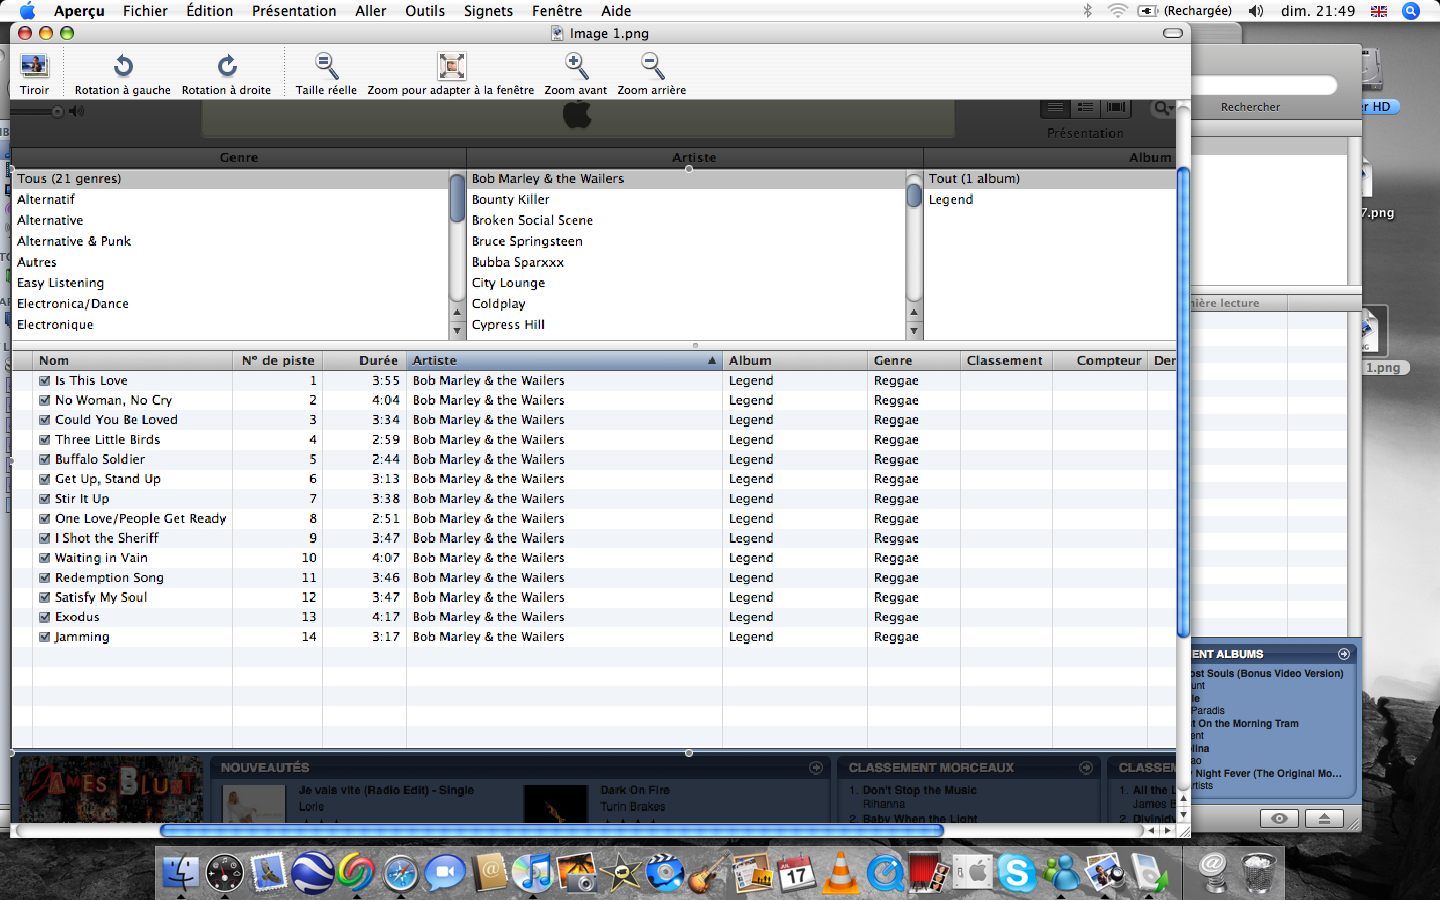Open the input language flag menu
This screenshot has width=1440, height=900.
click(x=1379, y=11)
